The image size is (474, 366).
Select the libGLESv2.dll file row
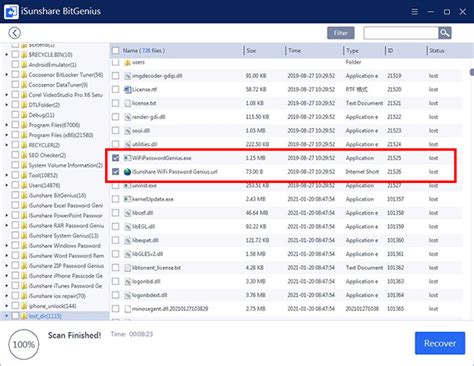(x=287, y=254)
